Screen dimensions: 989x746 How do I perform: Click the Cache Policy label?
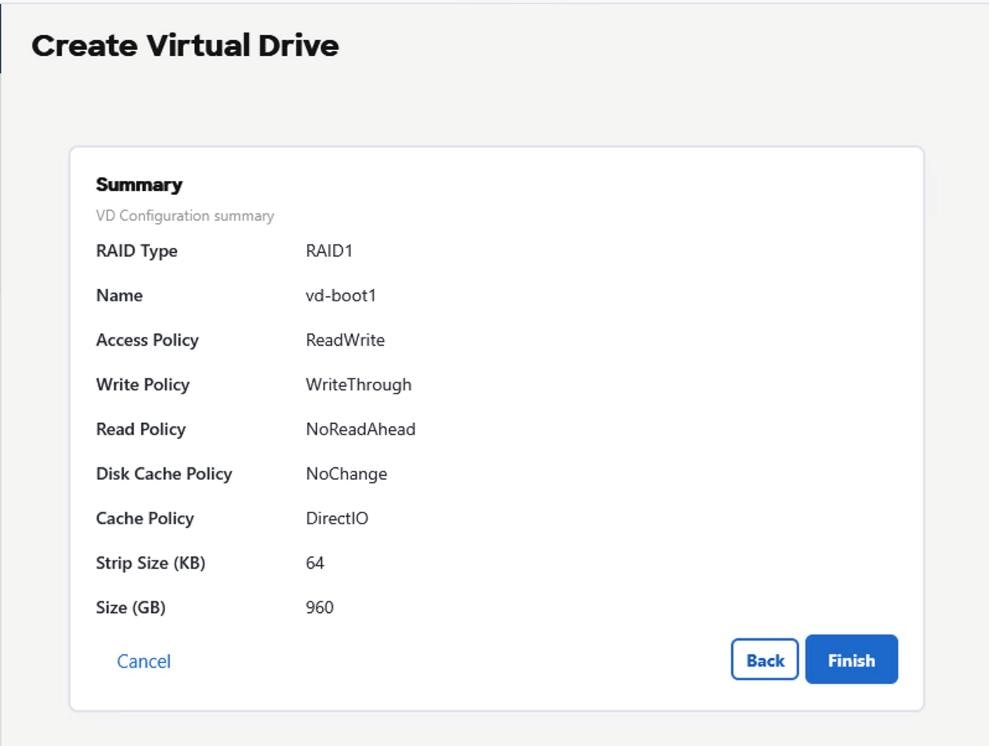coord(145,518)
